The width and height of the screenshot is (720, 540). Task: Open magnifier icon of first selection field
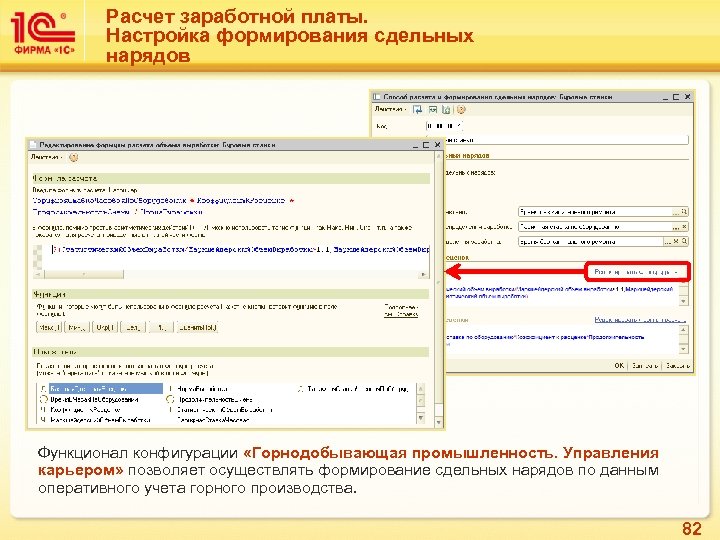(x=684, y=212)
